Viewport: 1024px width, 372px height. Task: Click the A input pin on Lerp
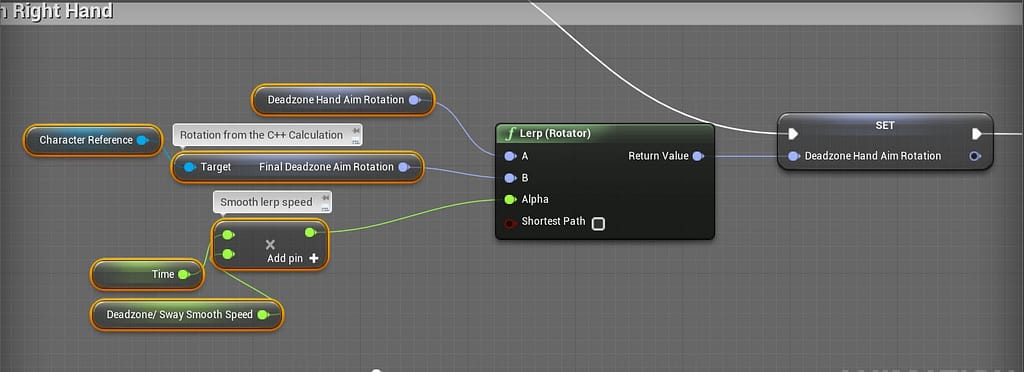pos(511,156)
